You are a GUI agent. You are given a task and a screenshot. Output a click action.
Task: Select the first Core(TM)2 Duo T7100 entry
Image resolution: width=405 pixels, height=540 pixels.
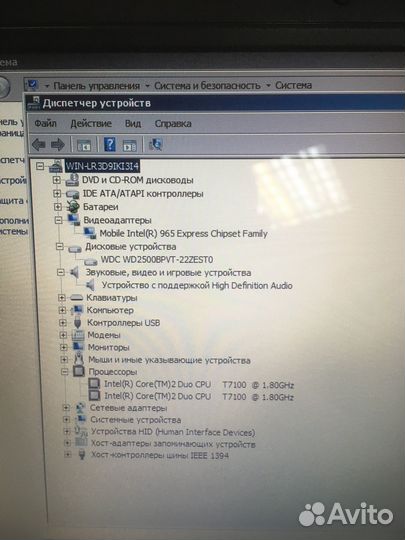point(199,384)
